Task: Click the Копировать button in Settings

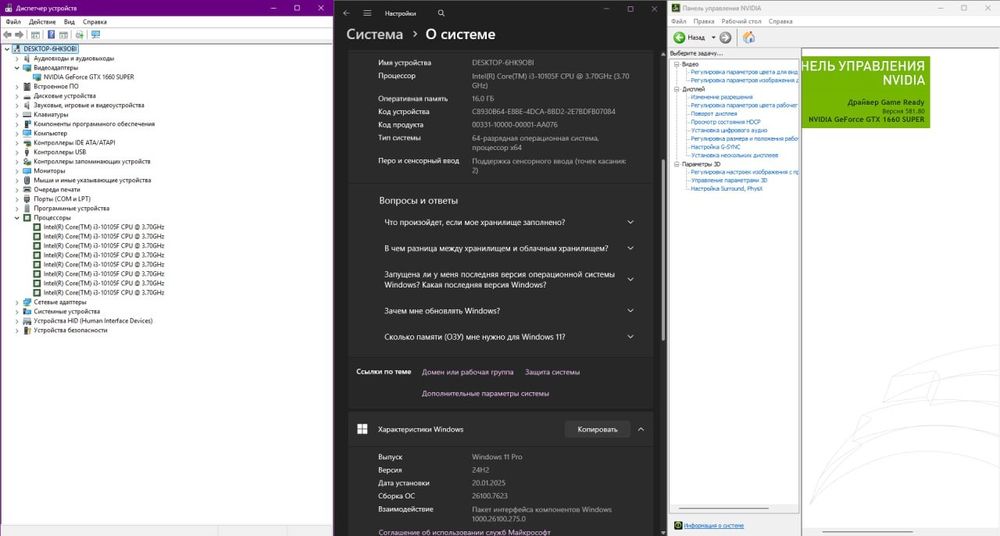Action: pyautogui.click(x=598, y=429)
